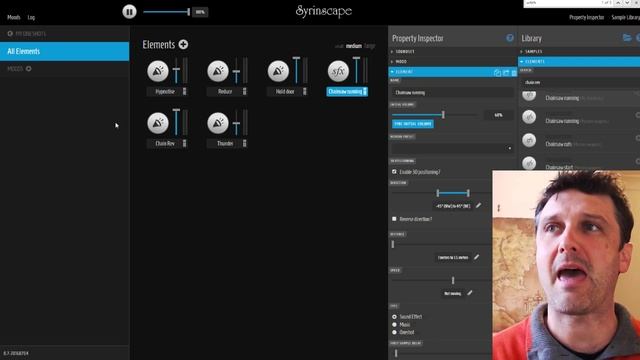
Task: Edit the element name field
Action: click(x=452, y=93)
